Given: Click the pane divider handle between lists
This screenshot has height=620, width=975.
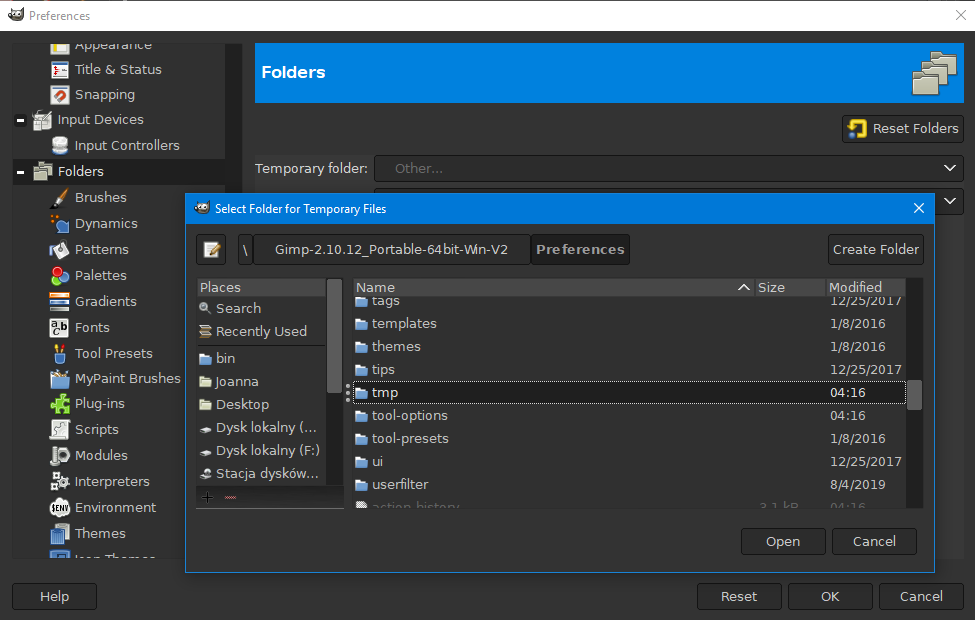Looking at the screenshot, I should pyautogui.click(x=348, y=393).
